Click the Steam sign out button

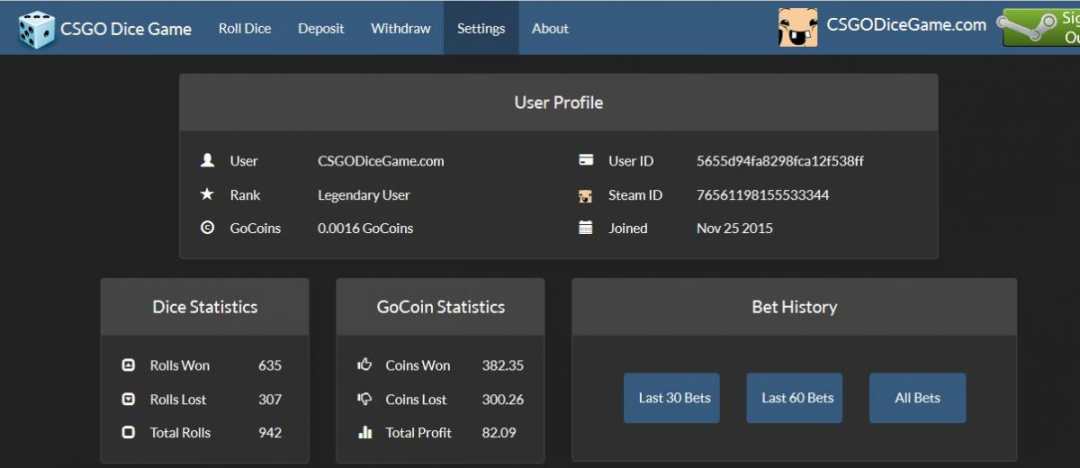(1041, 27)
